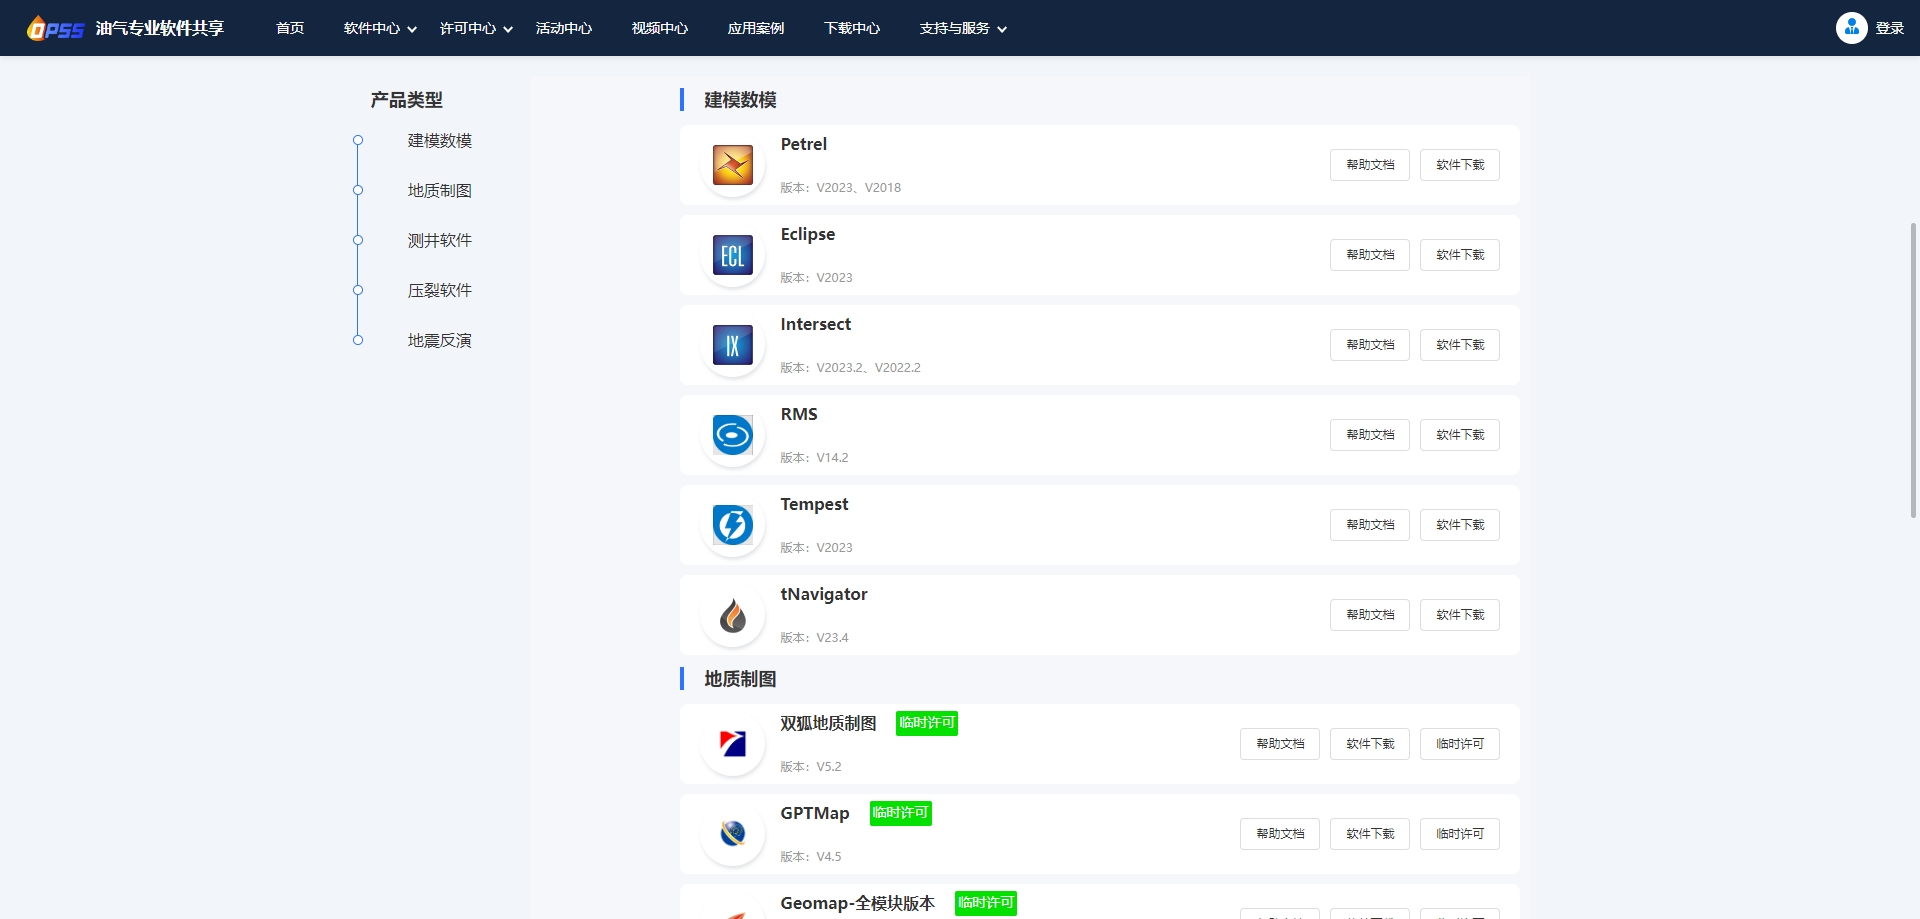This screenshot has width=1920, height=919.
Task: Click the 登录 login link
Action: pyautogui.click(x=1890, y=28)
